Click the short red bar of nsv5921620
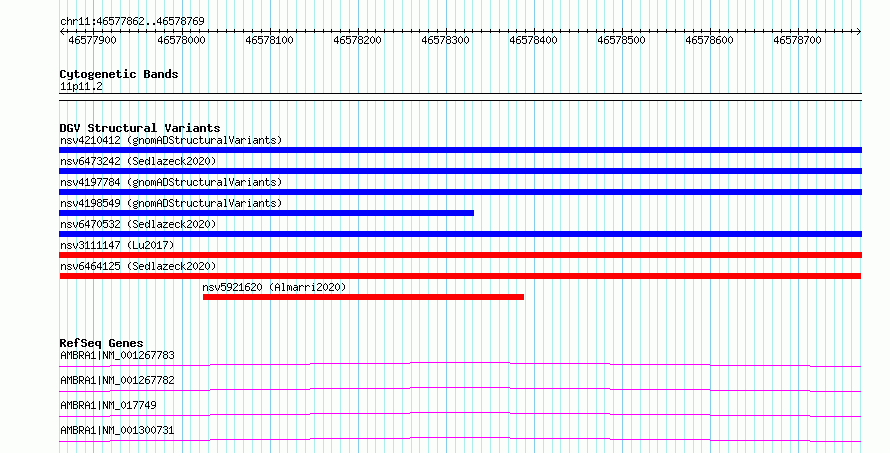 (363, 297)
